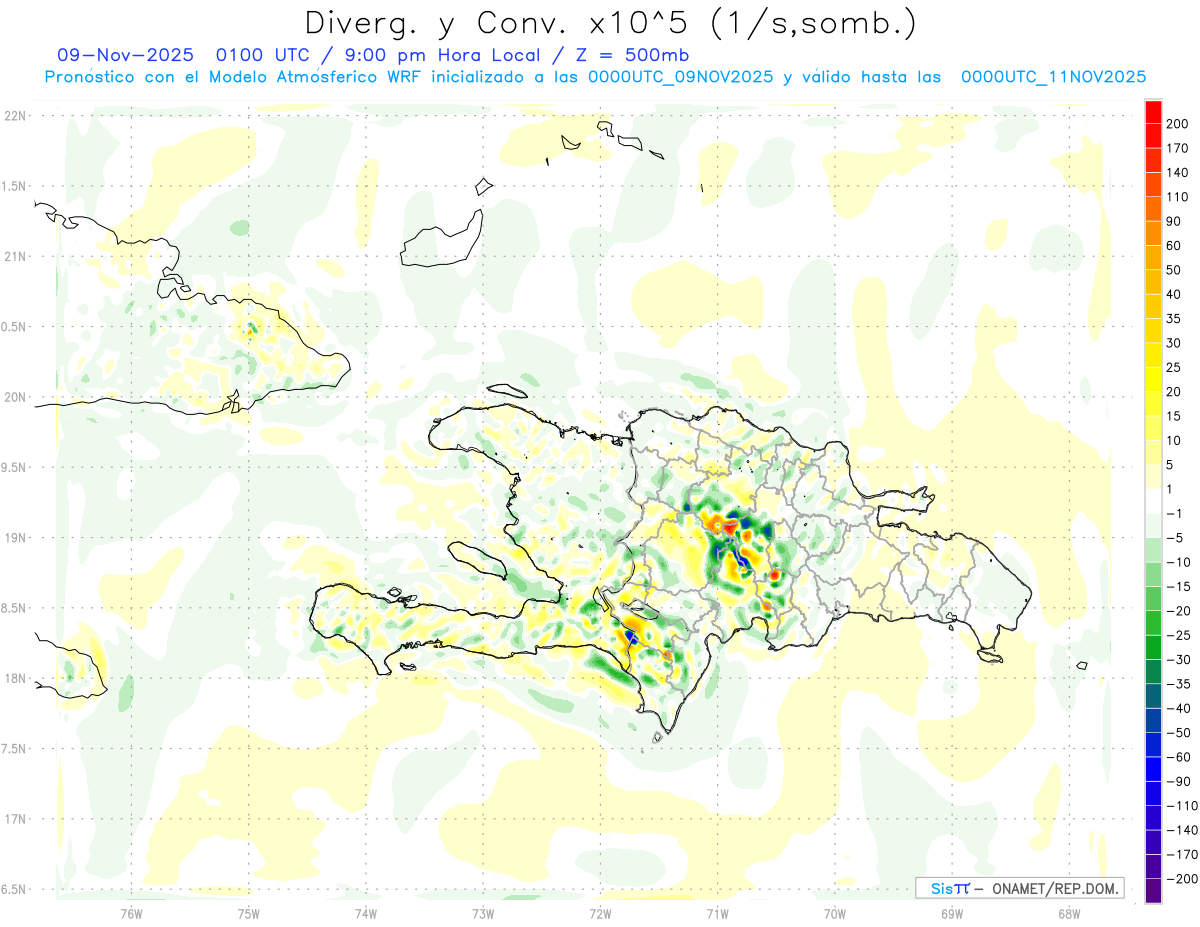Click the -200 value on the color scale
This screenshot has height=927, width=1200.
click(1180, 879)
